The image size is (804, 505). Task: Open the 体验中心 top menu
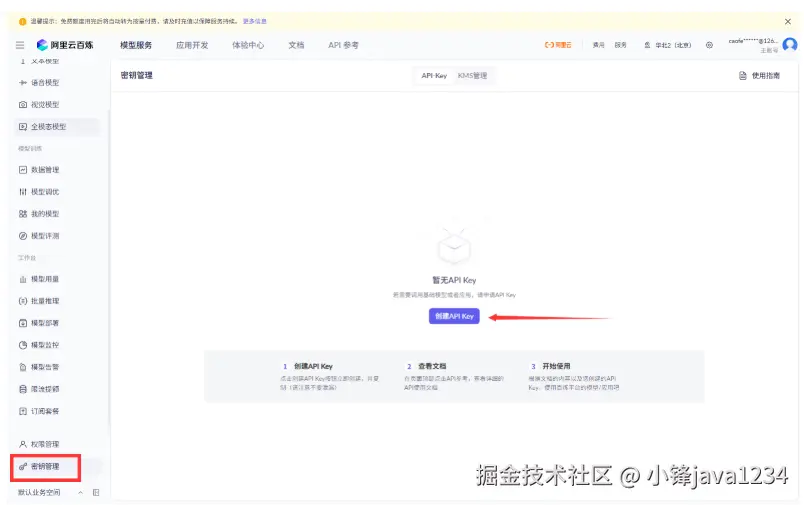pyautogui.click(x=248, y=45)
